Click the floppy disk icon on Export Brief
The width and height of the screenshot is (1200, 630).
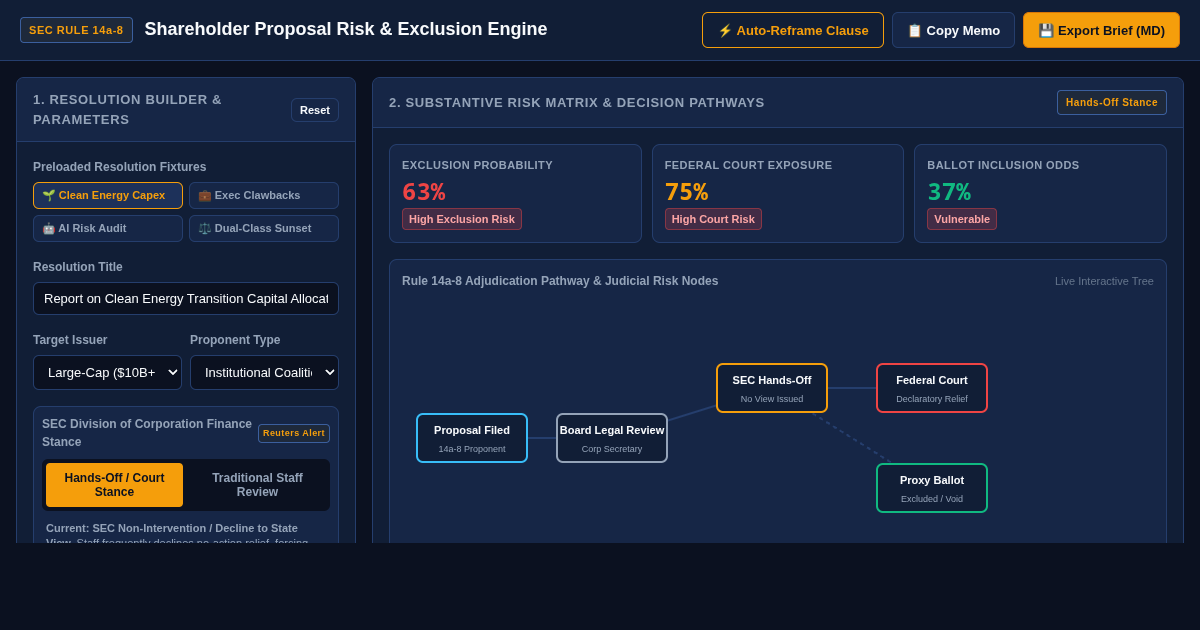pos(1046,31)
